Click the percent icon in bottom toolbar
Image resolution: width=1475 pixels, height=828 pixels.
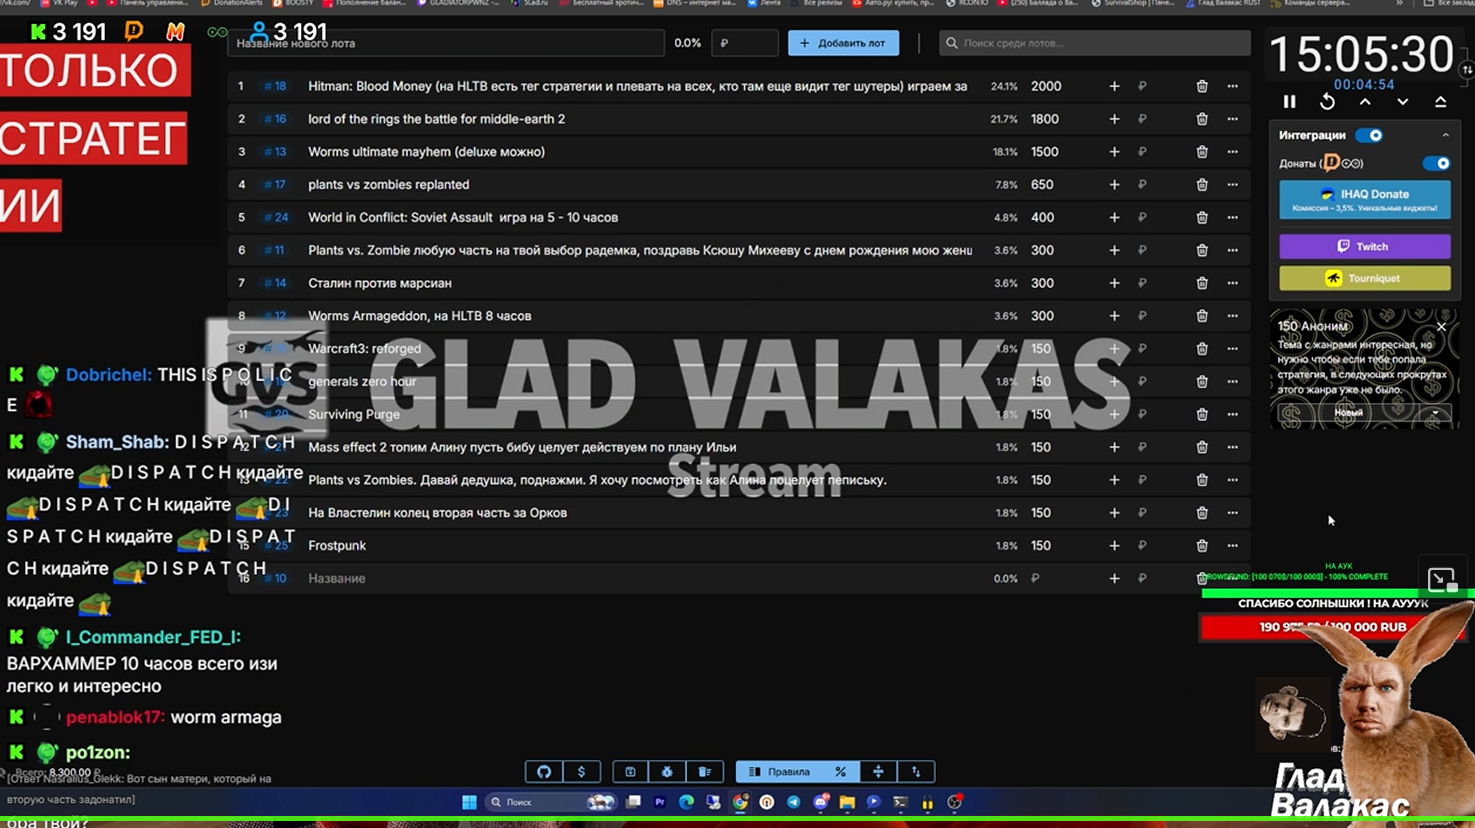click(x=840, y=772)
